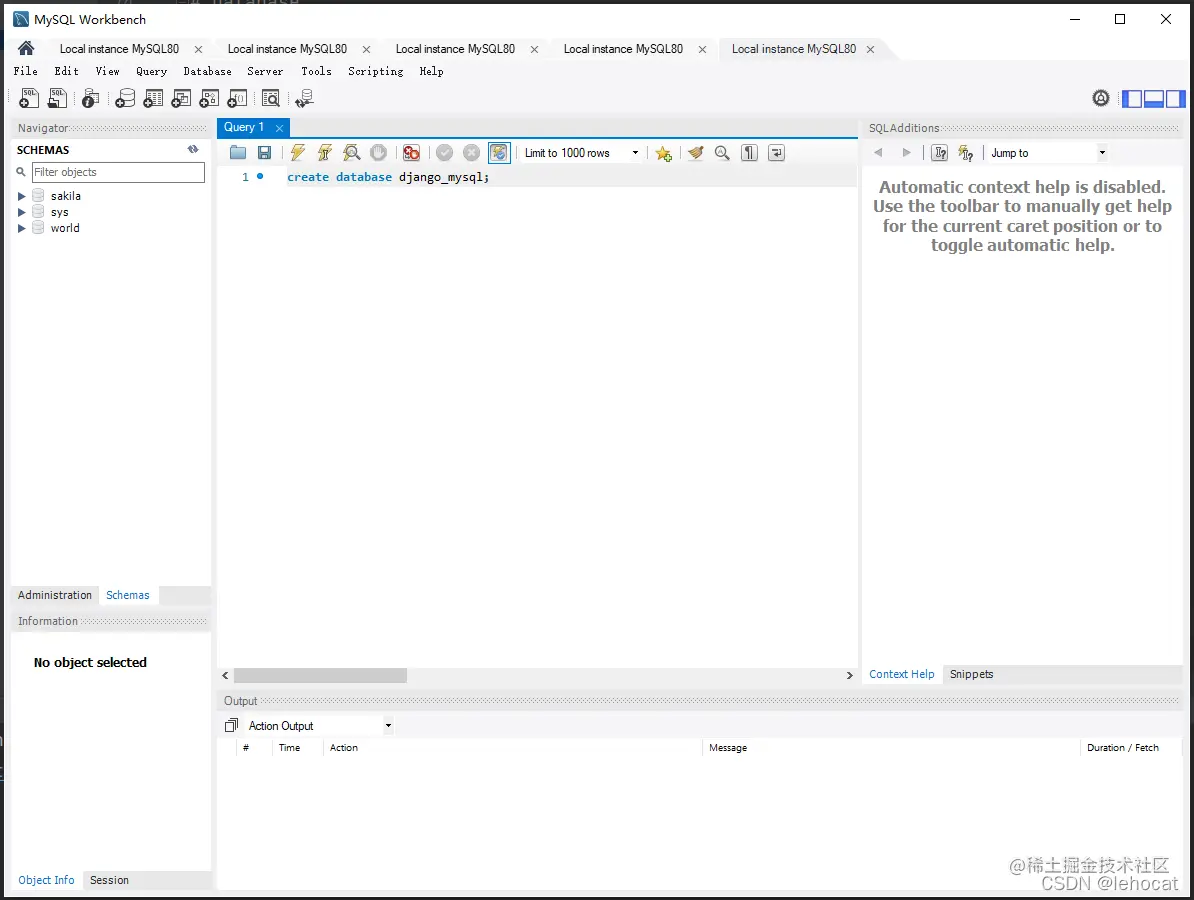Stop the query being executed
1194x900 pixels.
tap(378, 152)
